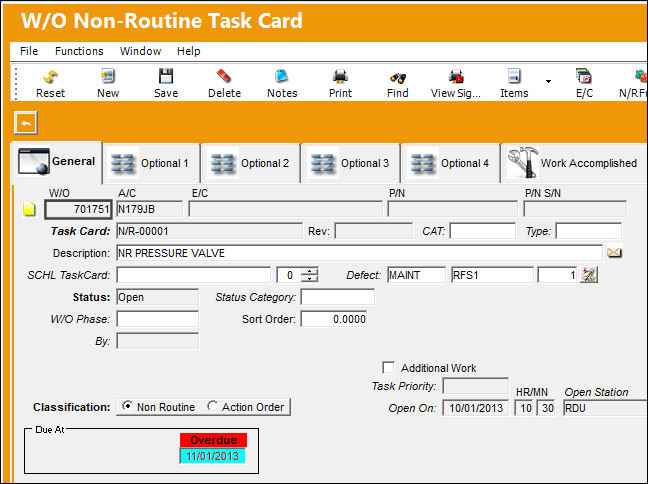Click the Task Card field N/R-00001
The height and width of the screenshot is (484, 648).
209,231
